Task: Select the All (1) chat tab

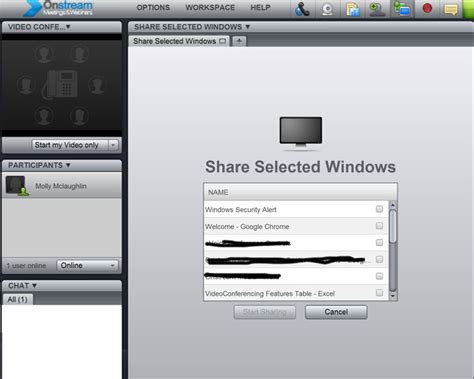Action: [x=18, y=299]
